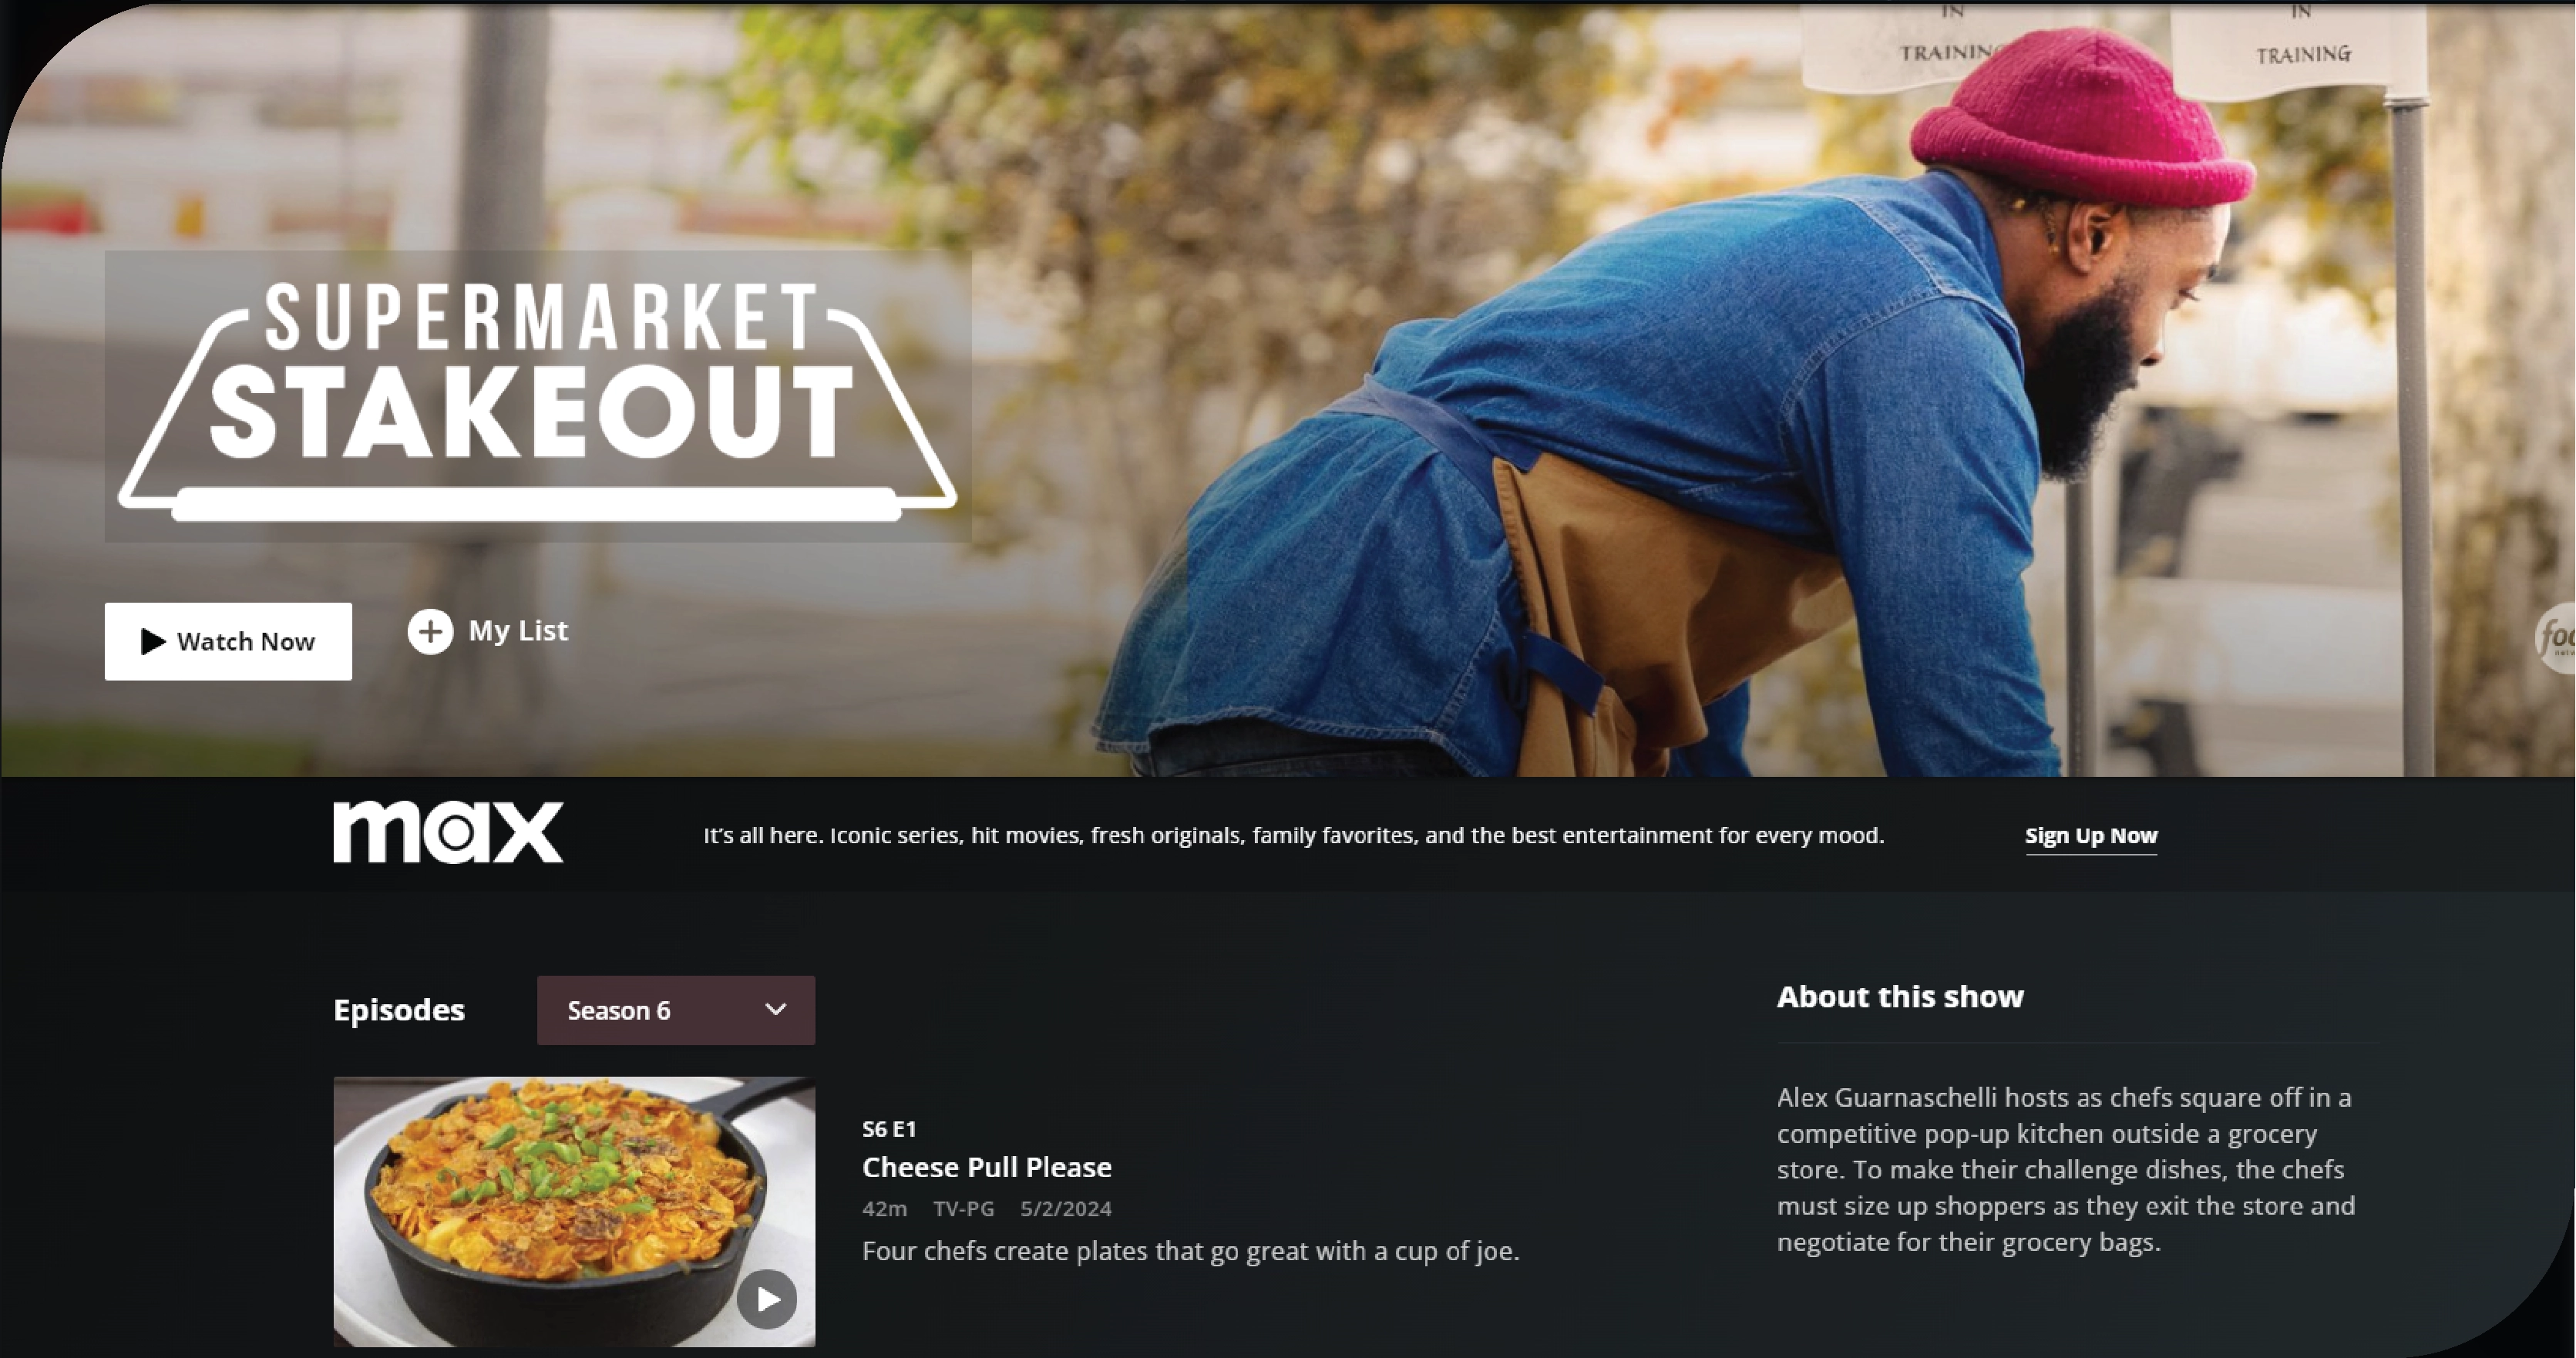The width and height of the screenshot is (2576, 1358).
Task: Open the Cheese Pull Please episode title
Action: point(987,1167)
